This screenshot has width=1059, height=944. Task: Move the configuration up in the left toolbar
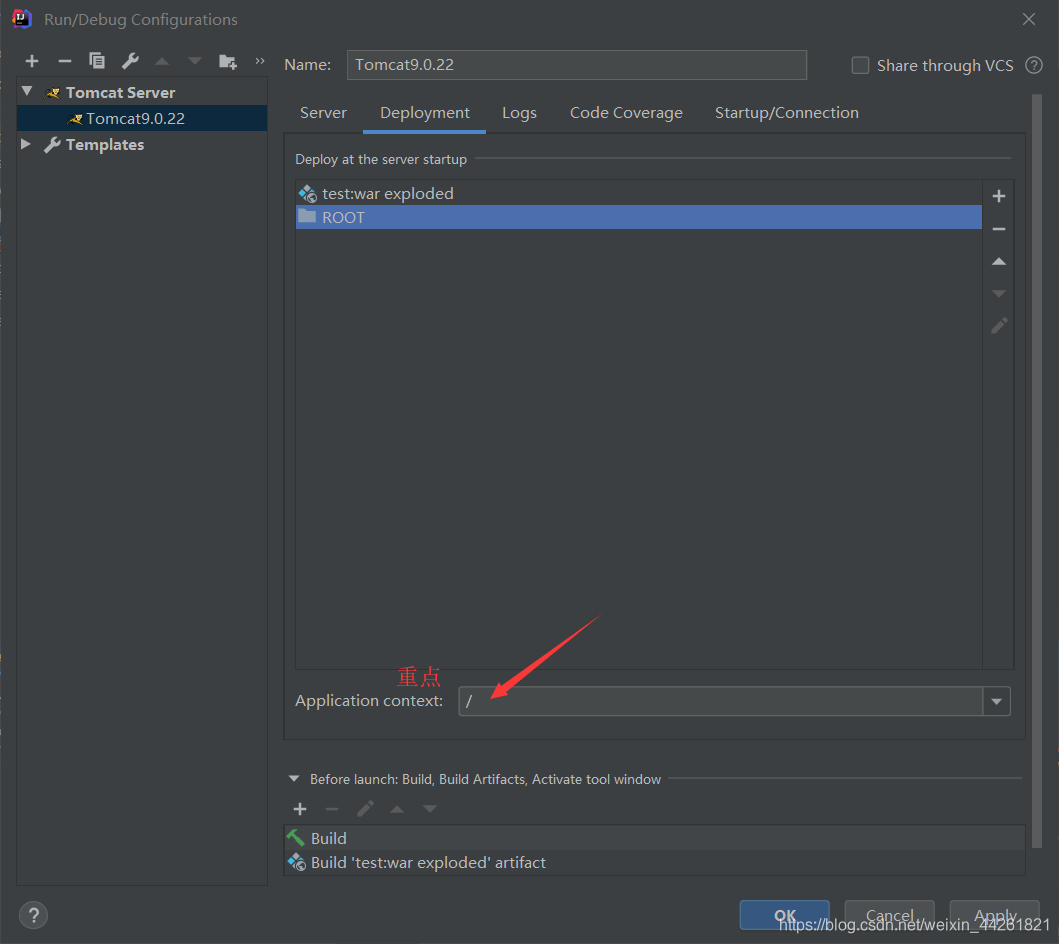coord(162,61)
